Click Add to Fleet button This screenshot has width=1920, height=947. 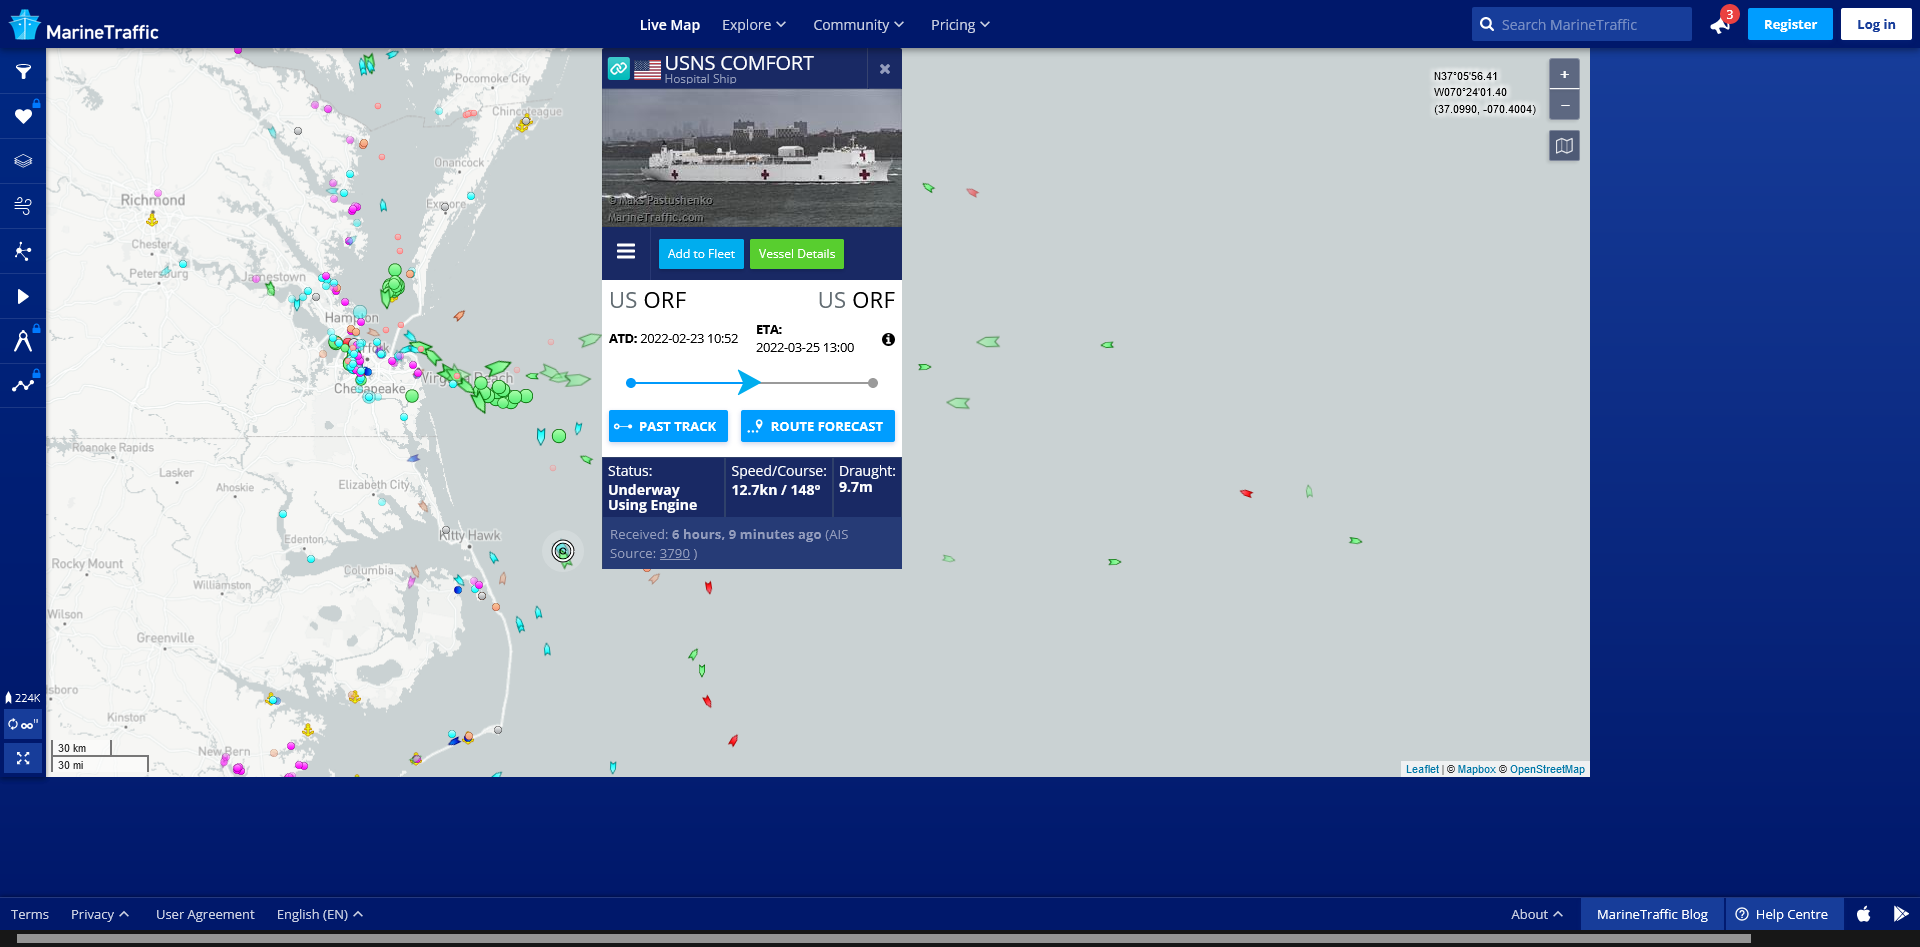coord(701,254)
